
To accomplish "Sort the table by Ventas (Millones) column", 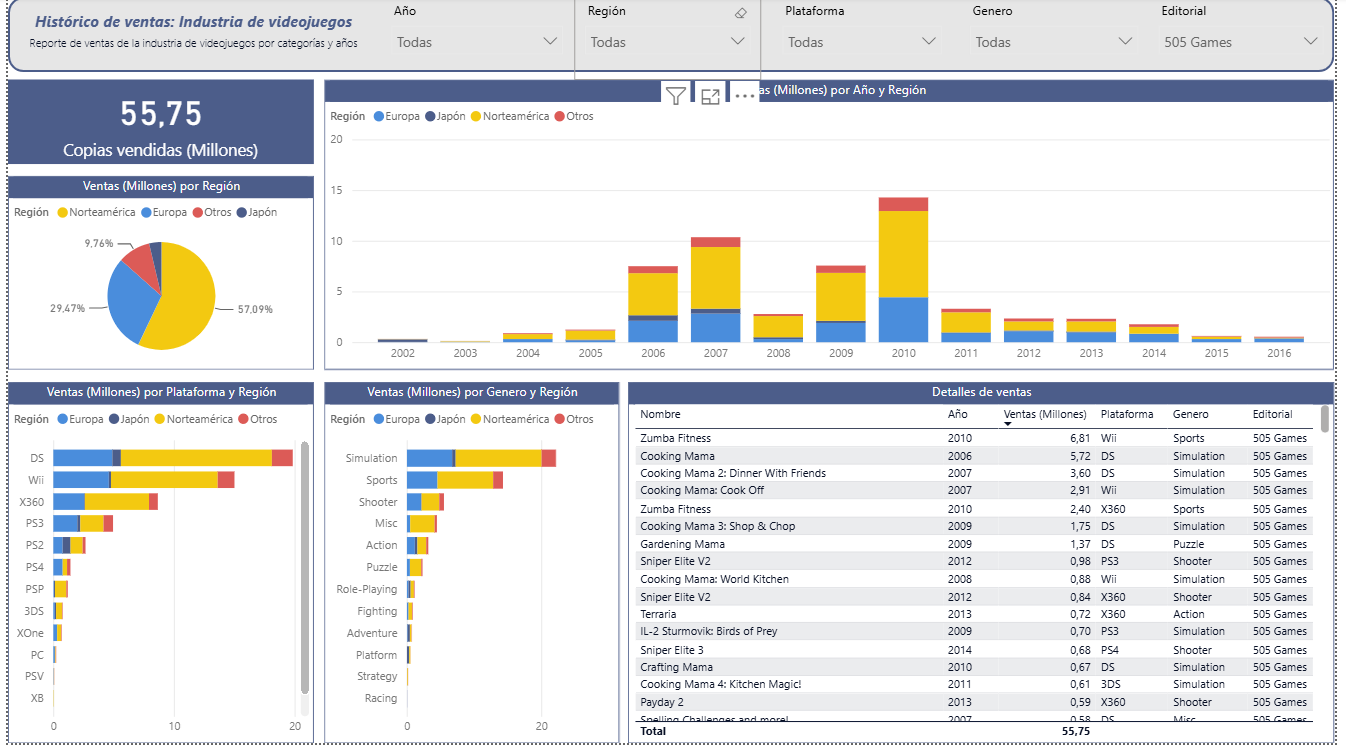I will coord(1044,414).
